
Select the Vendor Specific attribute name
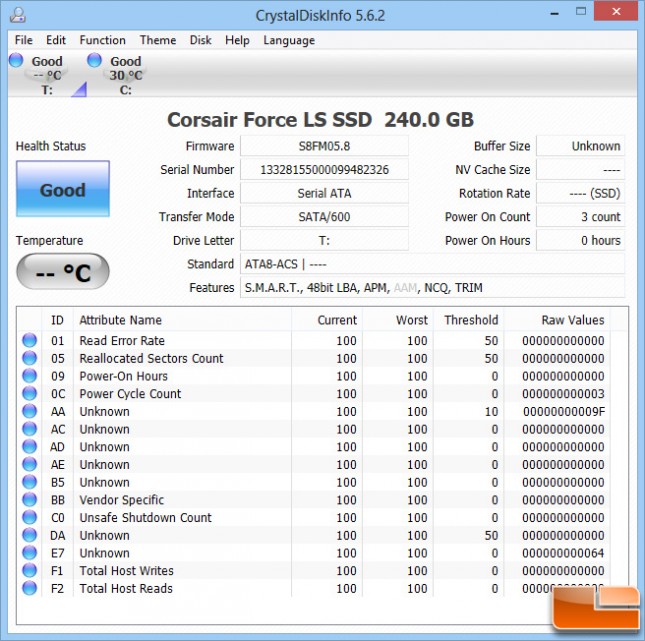(121, 500)
